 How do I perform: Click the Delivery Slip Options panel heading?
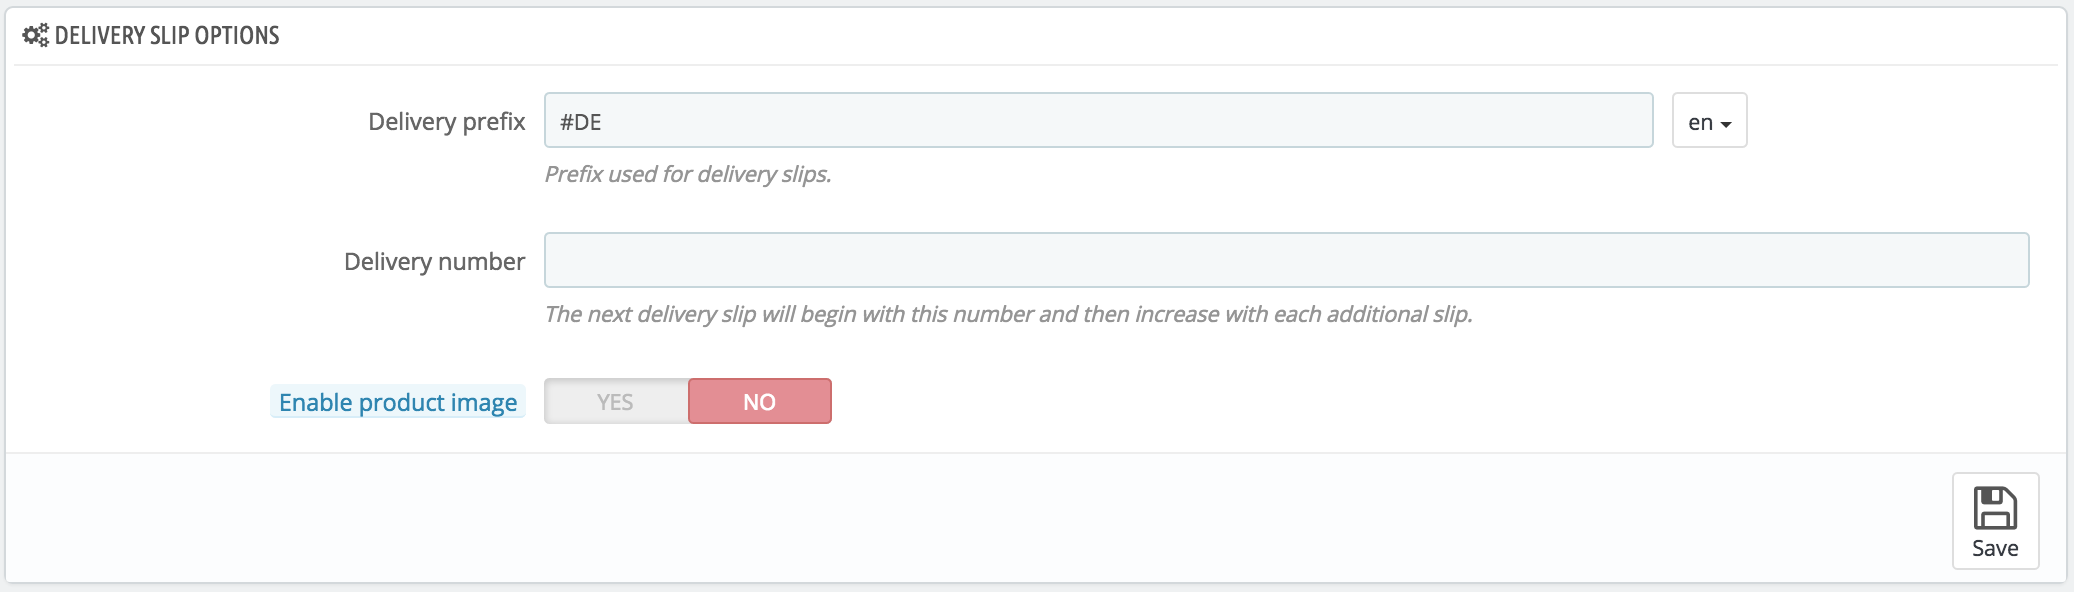tap(167, 36)
